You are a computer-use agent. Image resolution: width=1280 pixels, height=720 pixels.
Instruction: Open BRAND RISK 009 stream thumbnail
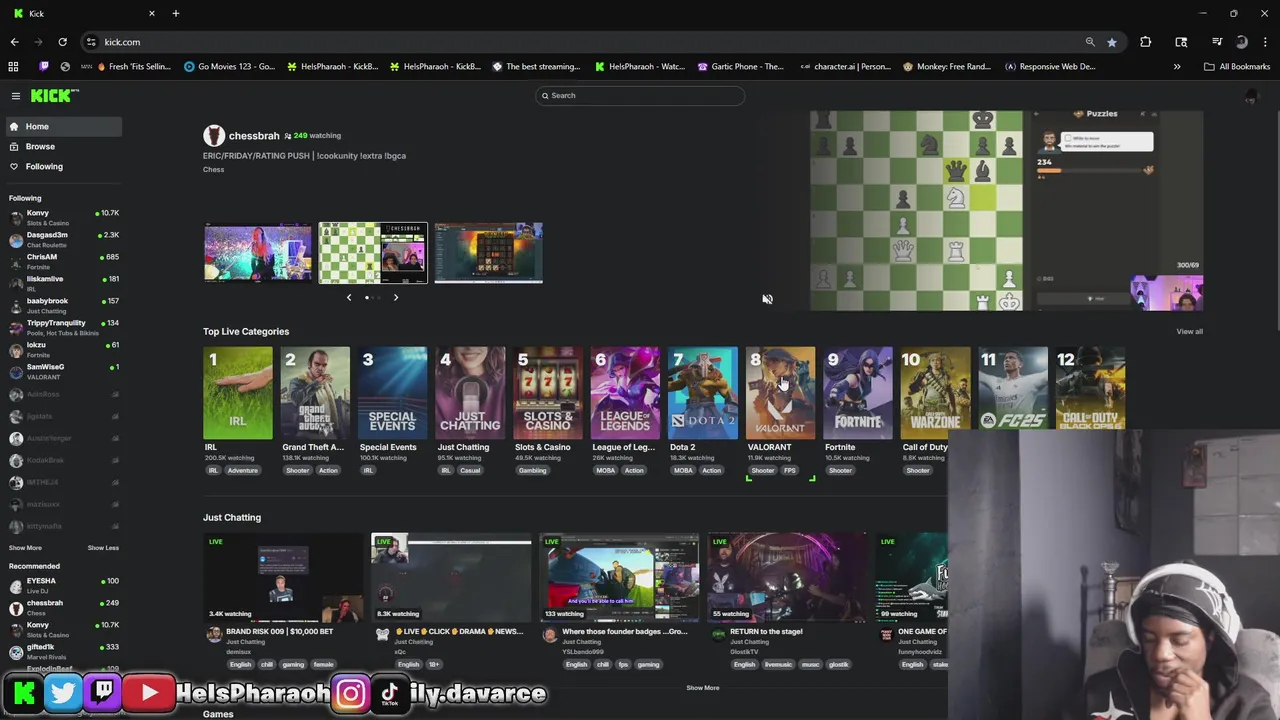tap(283, 578)
